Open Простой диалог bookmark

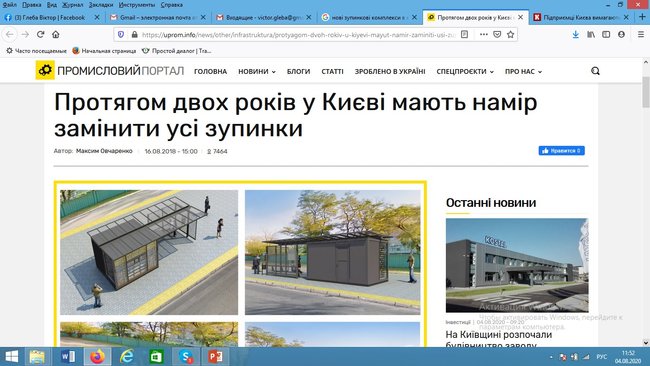pos(177,51)
